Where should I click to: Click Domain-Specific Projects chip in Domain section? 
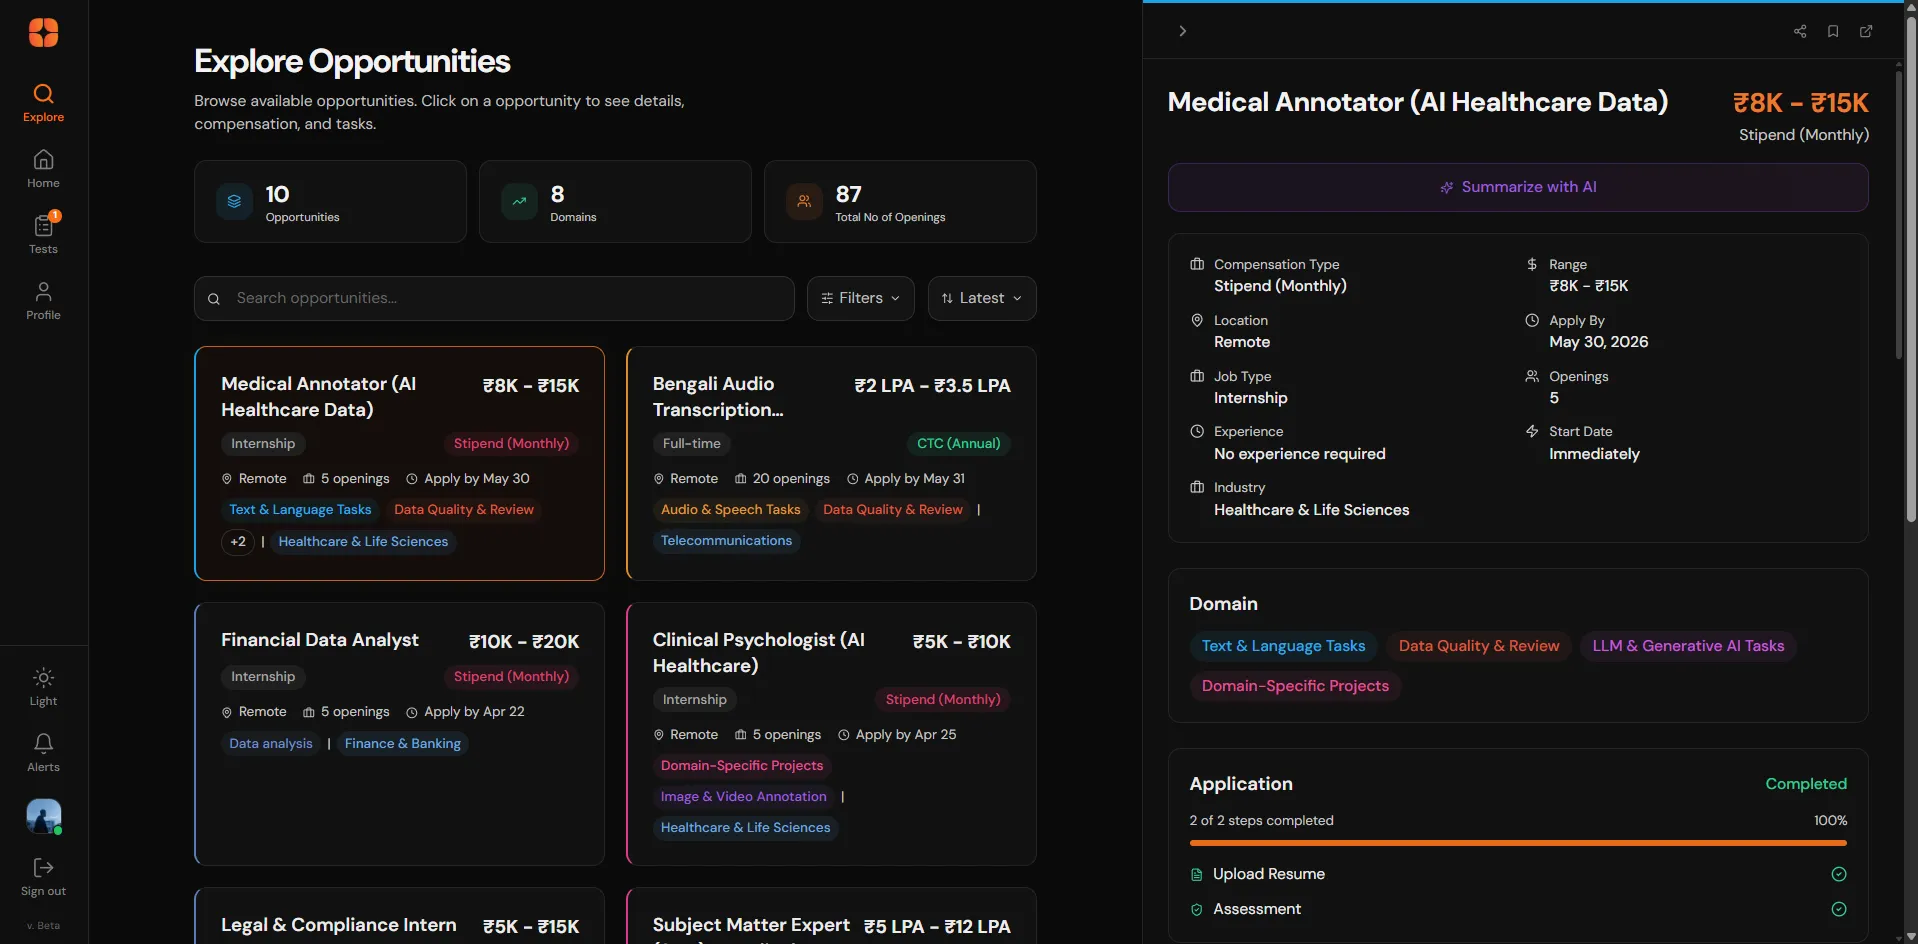(1295, 686)
